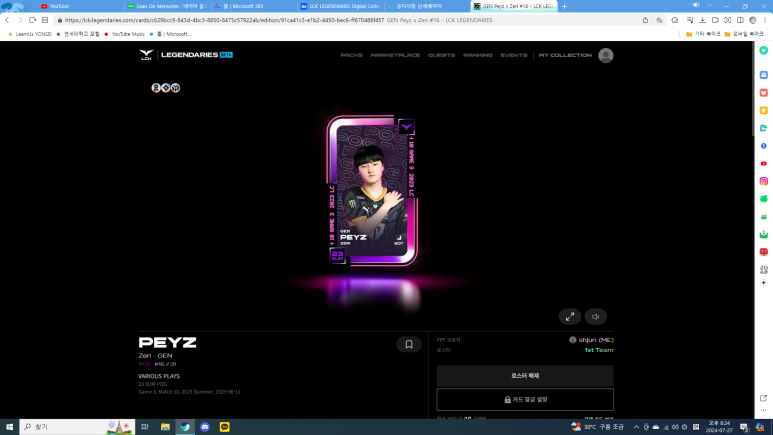Add this page to bookmarks
773x435 pixels.
pyautogui.click(x=659, y=20)
